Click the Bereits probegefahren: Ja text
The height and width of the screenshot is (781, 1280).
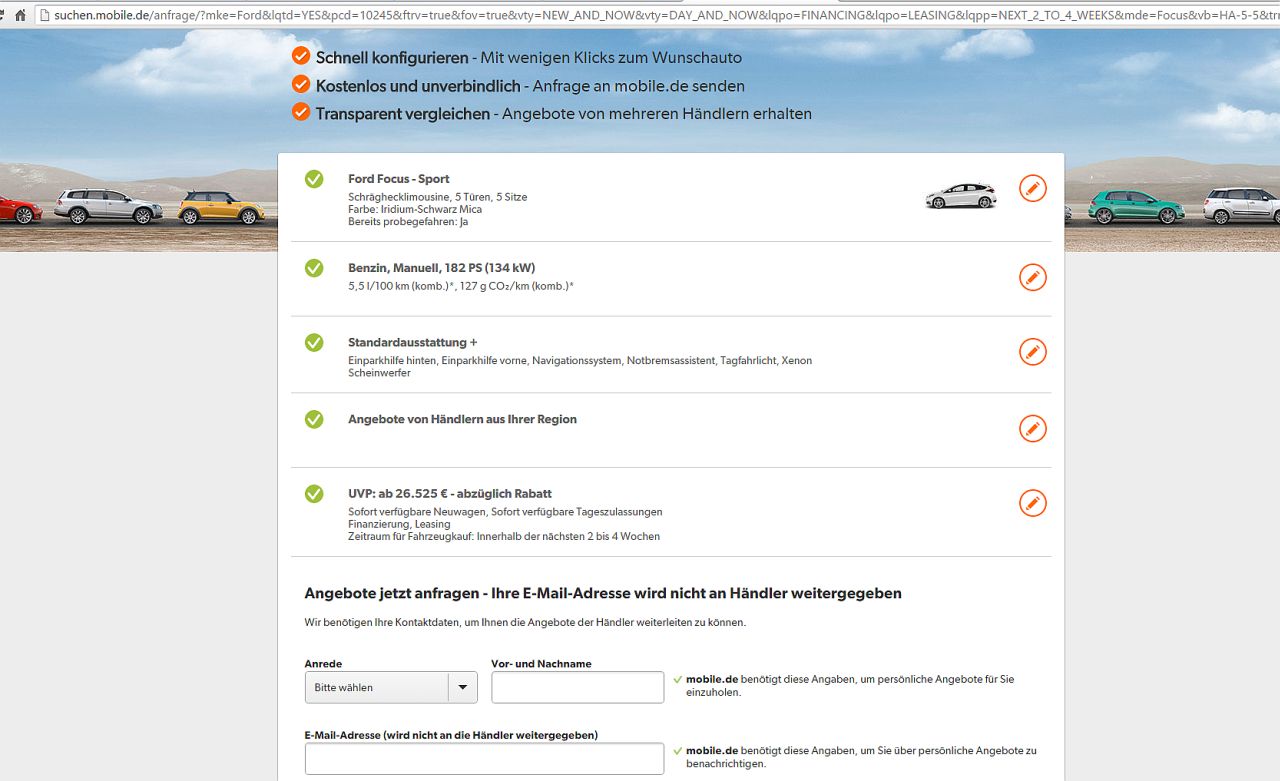(408, 221)
